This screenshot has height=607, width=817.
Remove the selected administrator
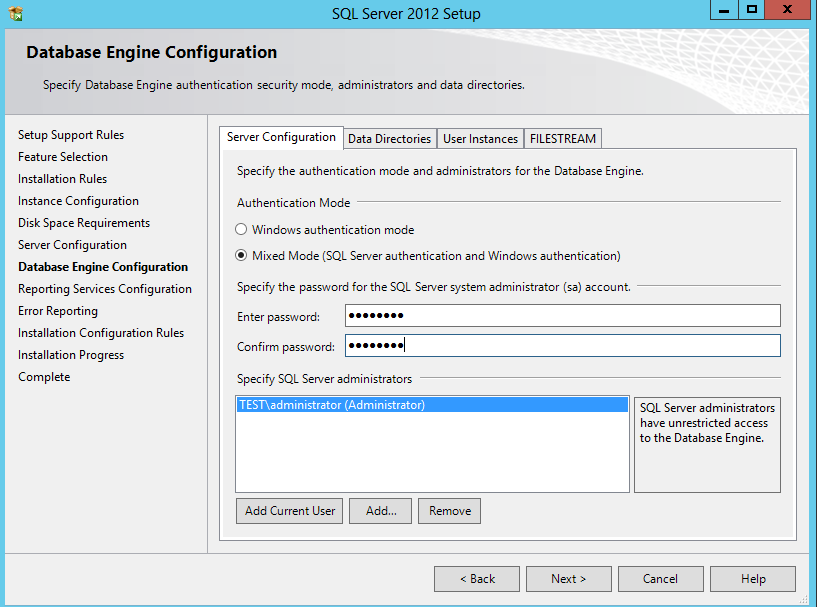point(450,511)
